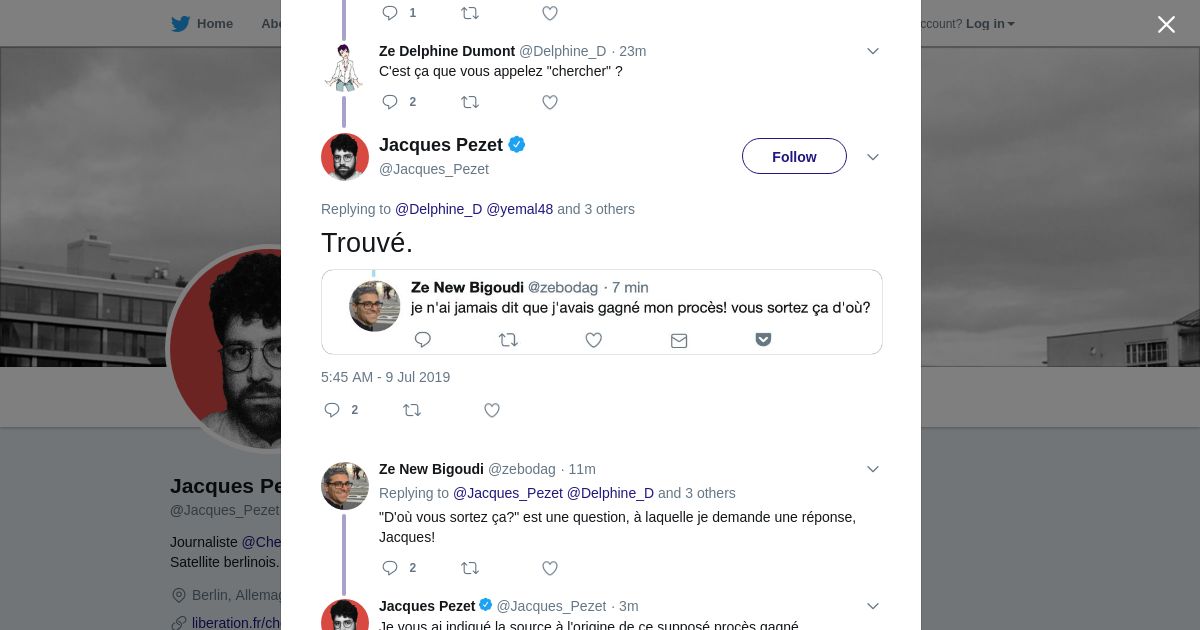The height and width of the screenshot is (630, 1200).
Task: Reply to Delphine Dumont's tweet
Action: pos(390,102)
